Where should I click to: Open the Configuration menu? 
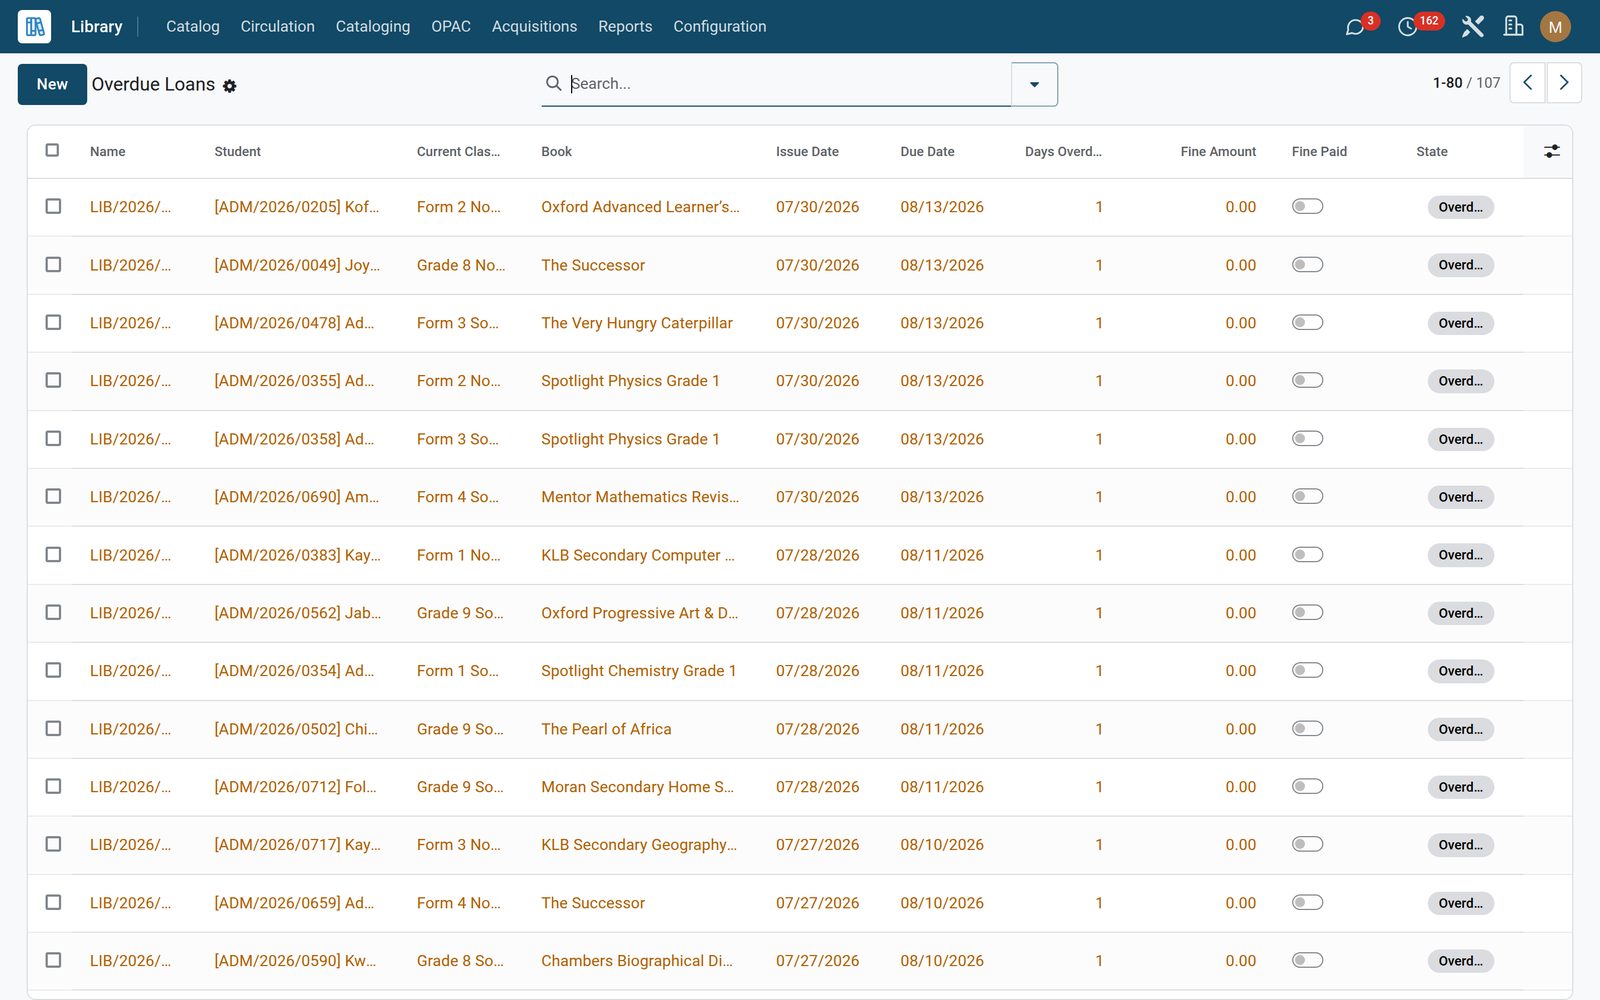pos(720,27)
